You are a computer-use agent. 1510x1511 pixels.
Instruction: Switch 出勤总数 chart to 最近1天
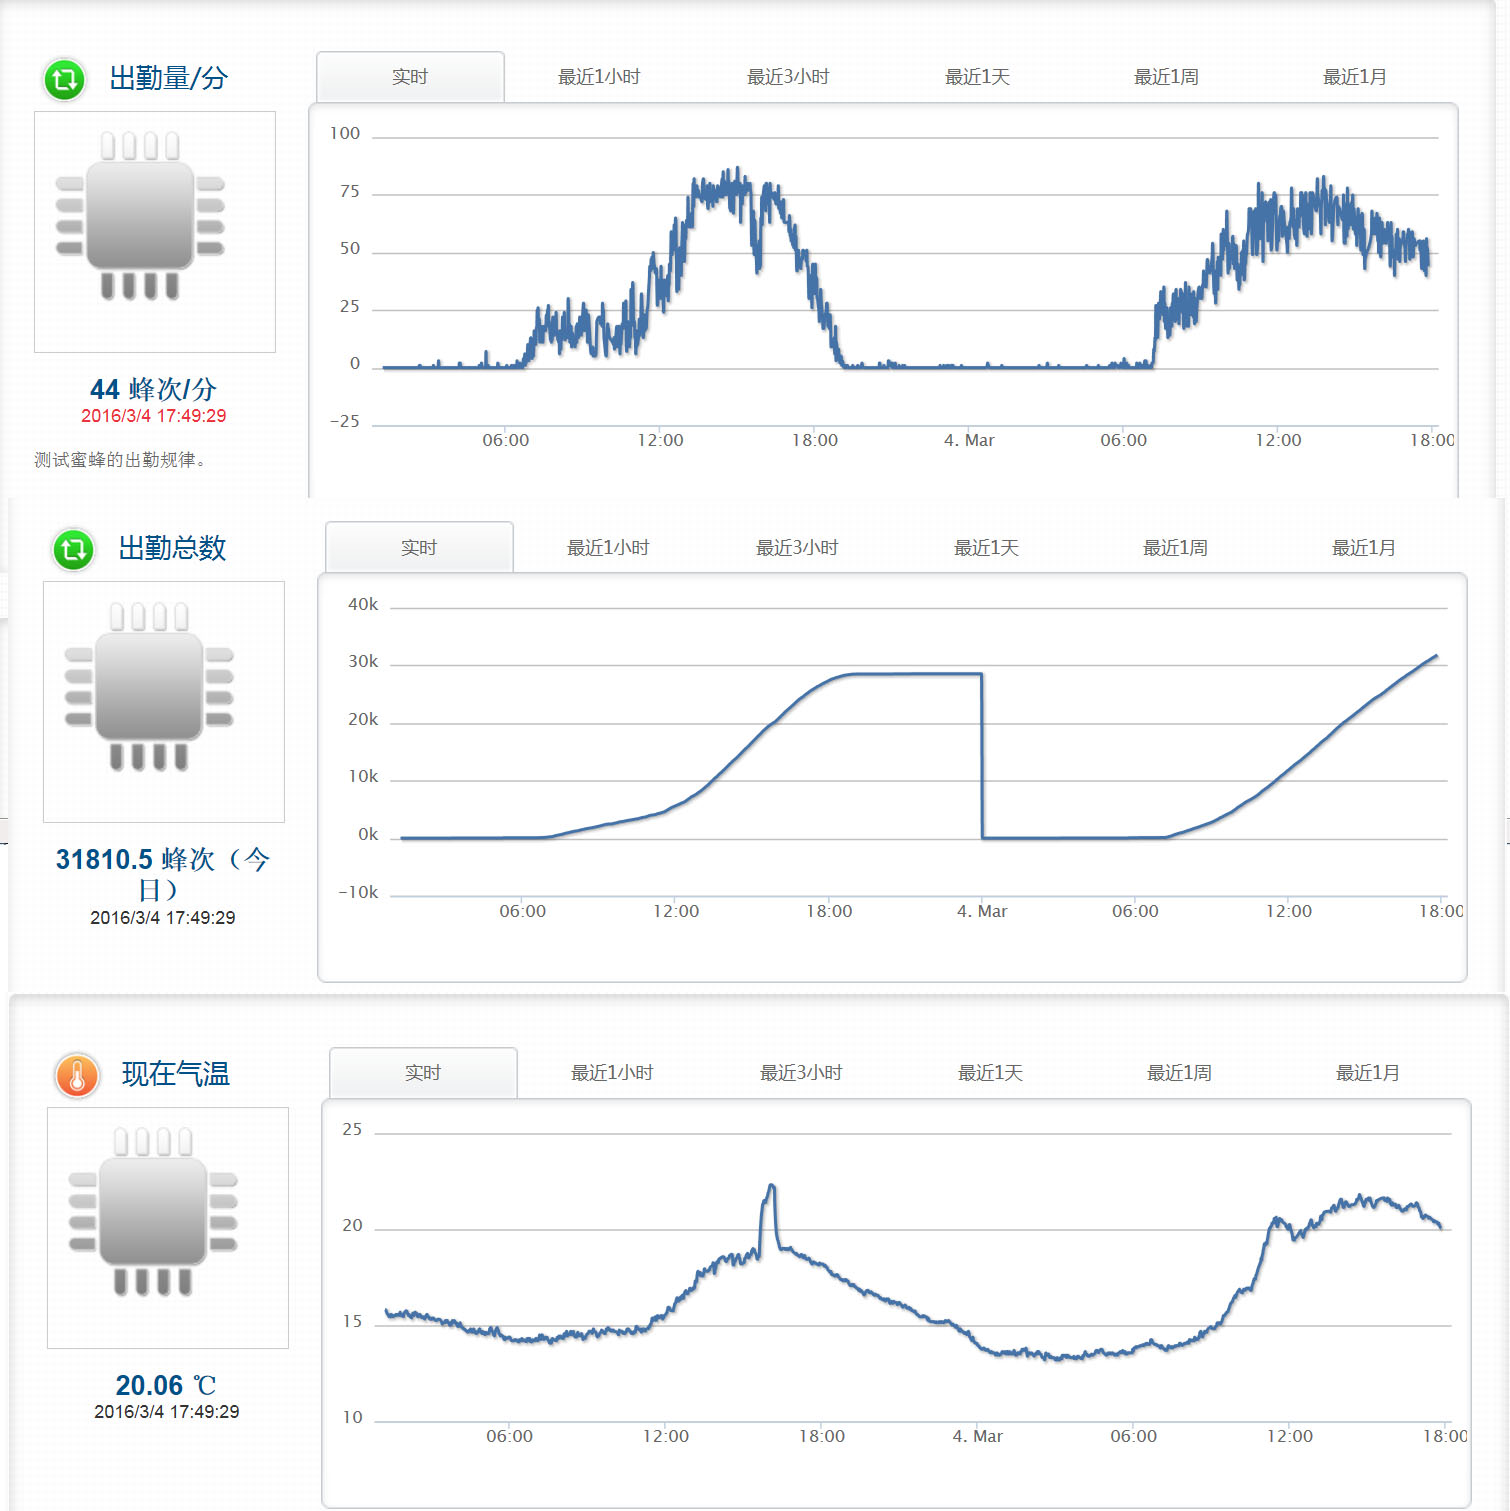tap(986, 548)
